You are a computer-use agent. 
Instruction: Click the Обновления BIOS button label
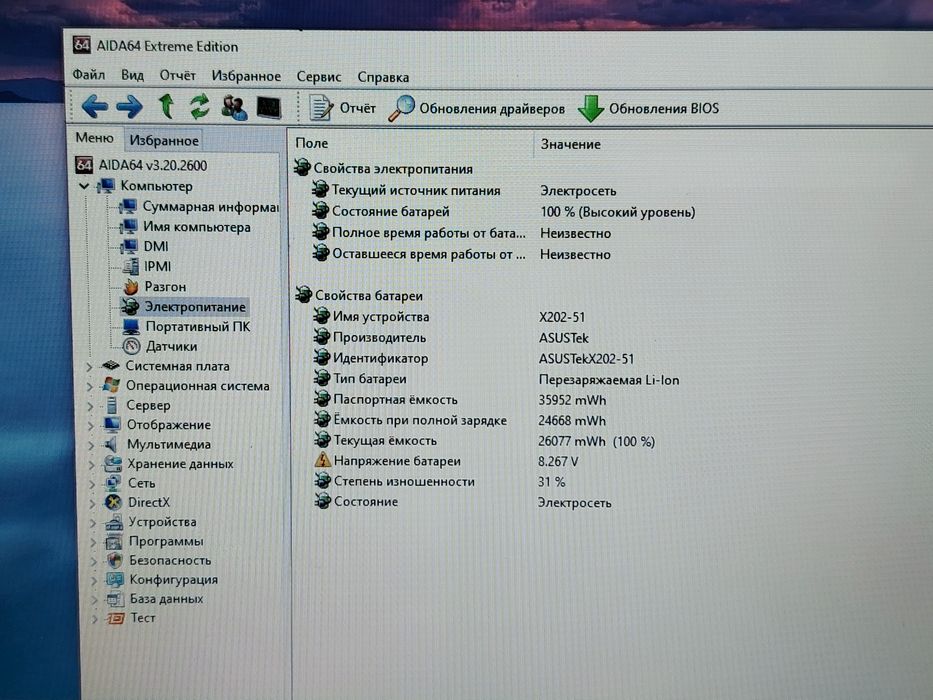coord(663,108)
